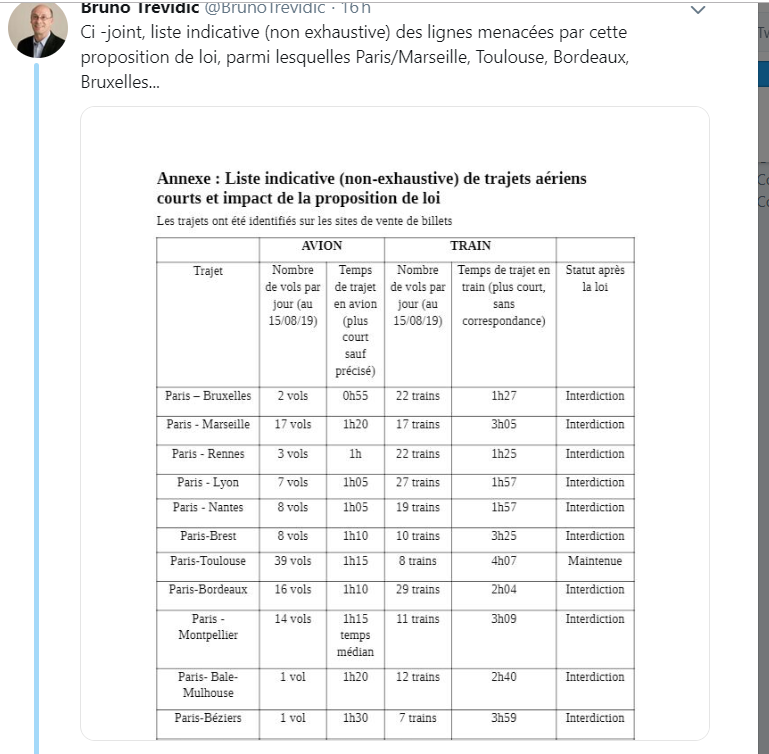
Task: Open the tweet options chevron menu
Action: (x=698, y=10)
